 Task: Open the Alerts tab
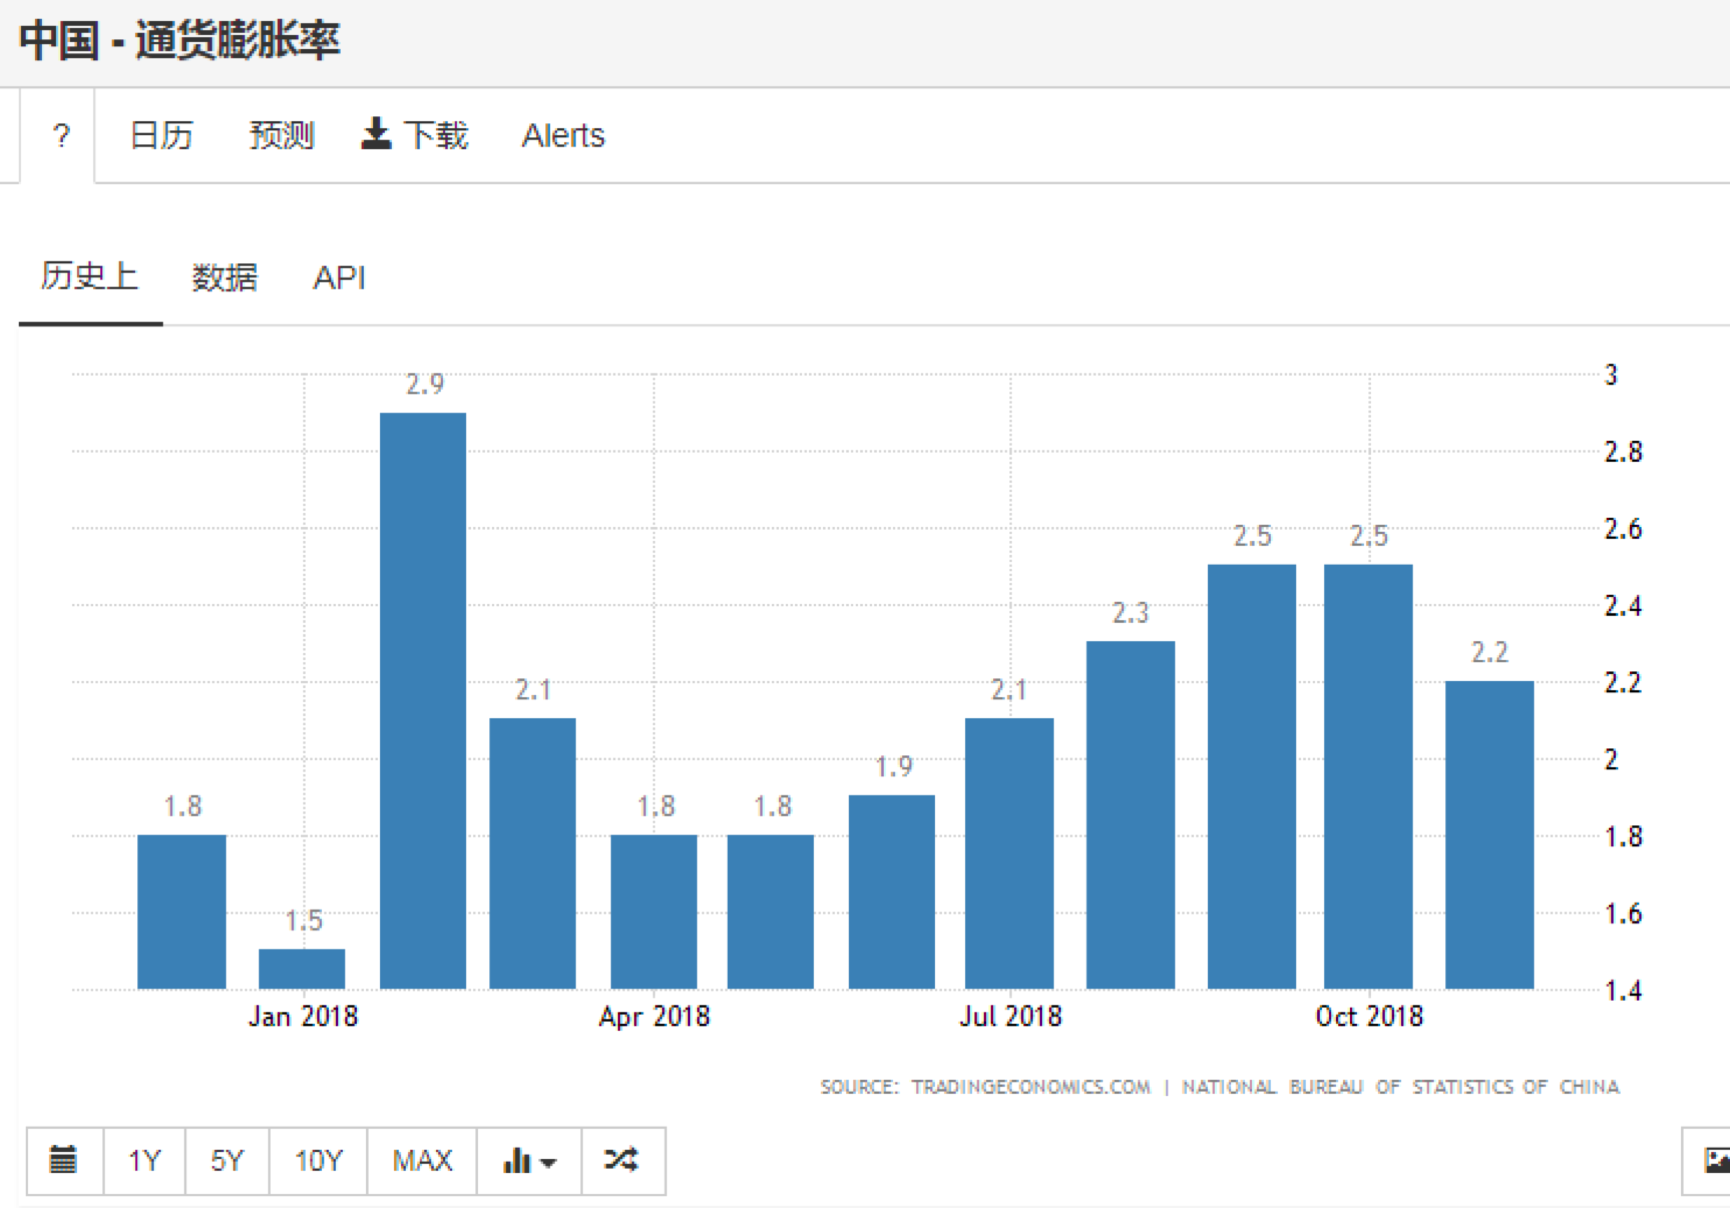point(563,135)
